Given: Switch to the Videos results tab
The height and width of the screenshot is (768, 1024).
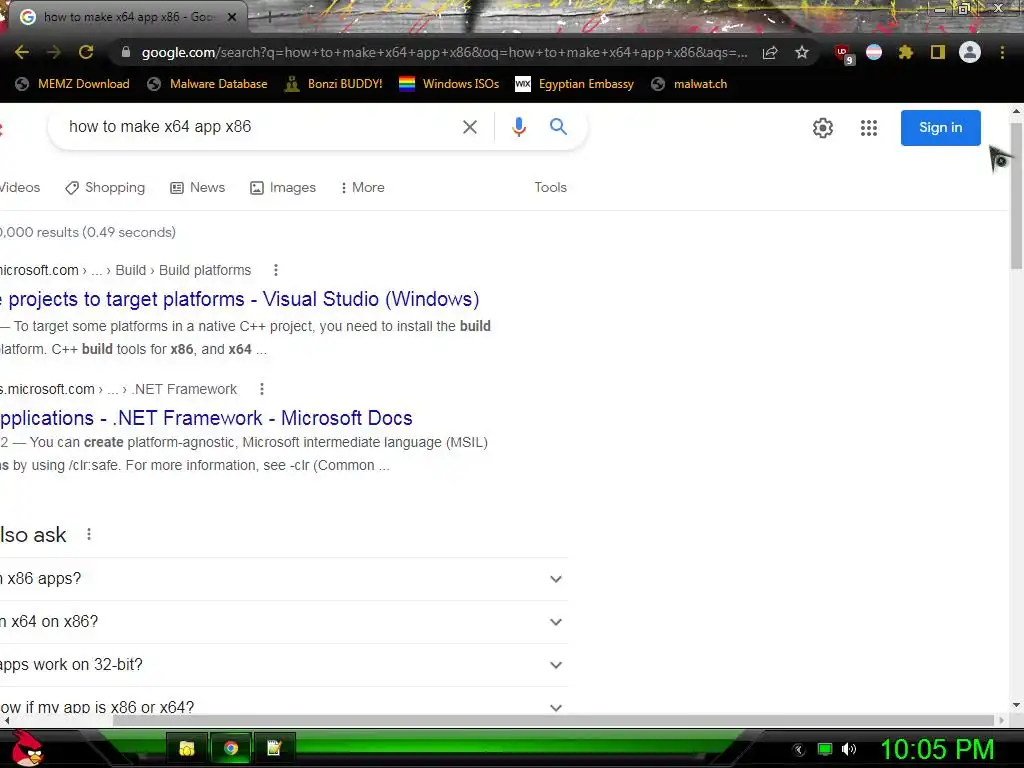Looking at the screenshot, I should point(20,188).
